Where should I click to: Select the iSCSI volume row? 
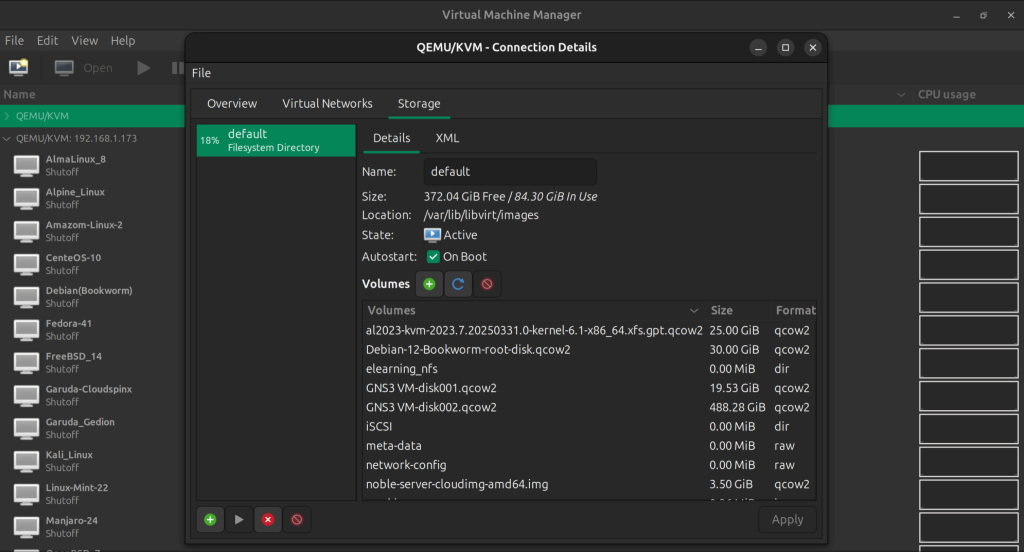589,427
